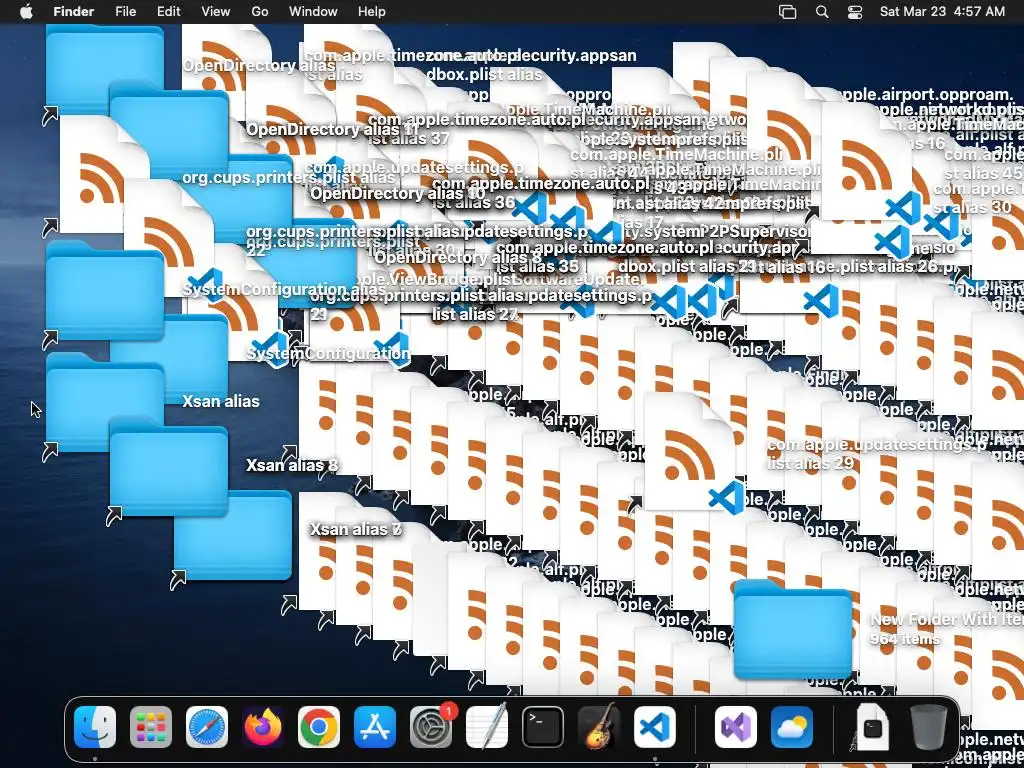Open the Weather app in Dock
Viewport: 1024px width, 768px height.
click(792, 727)
